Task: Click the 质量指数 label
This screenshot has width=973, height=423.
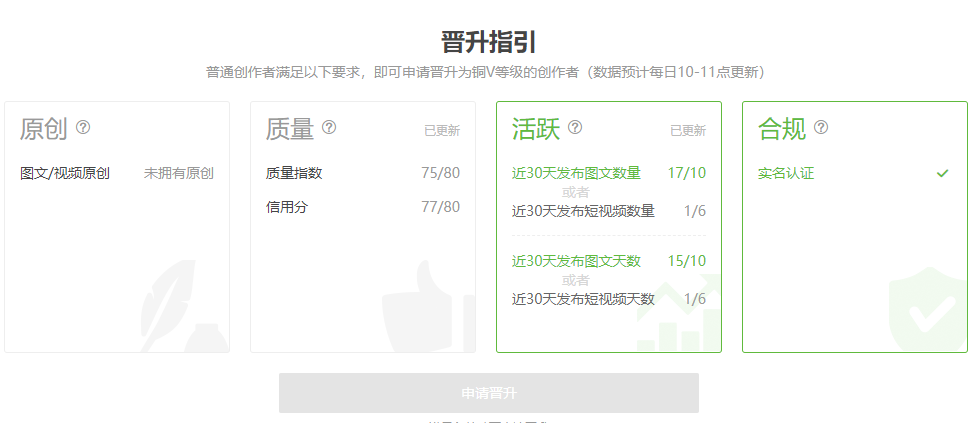Action: pyautogui.click(x=294, y=173)
